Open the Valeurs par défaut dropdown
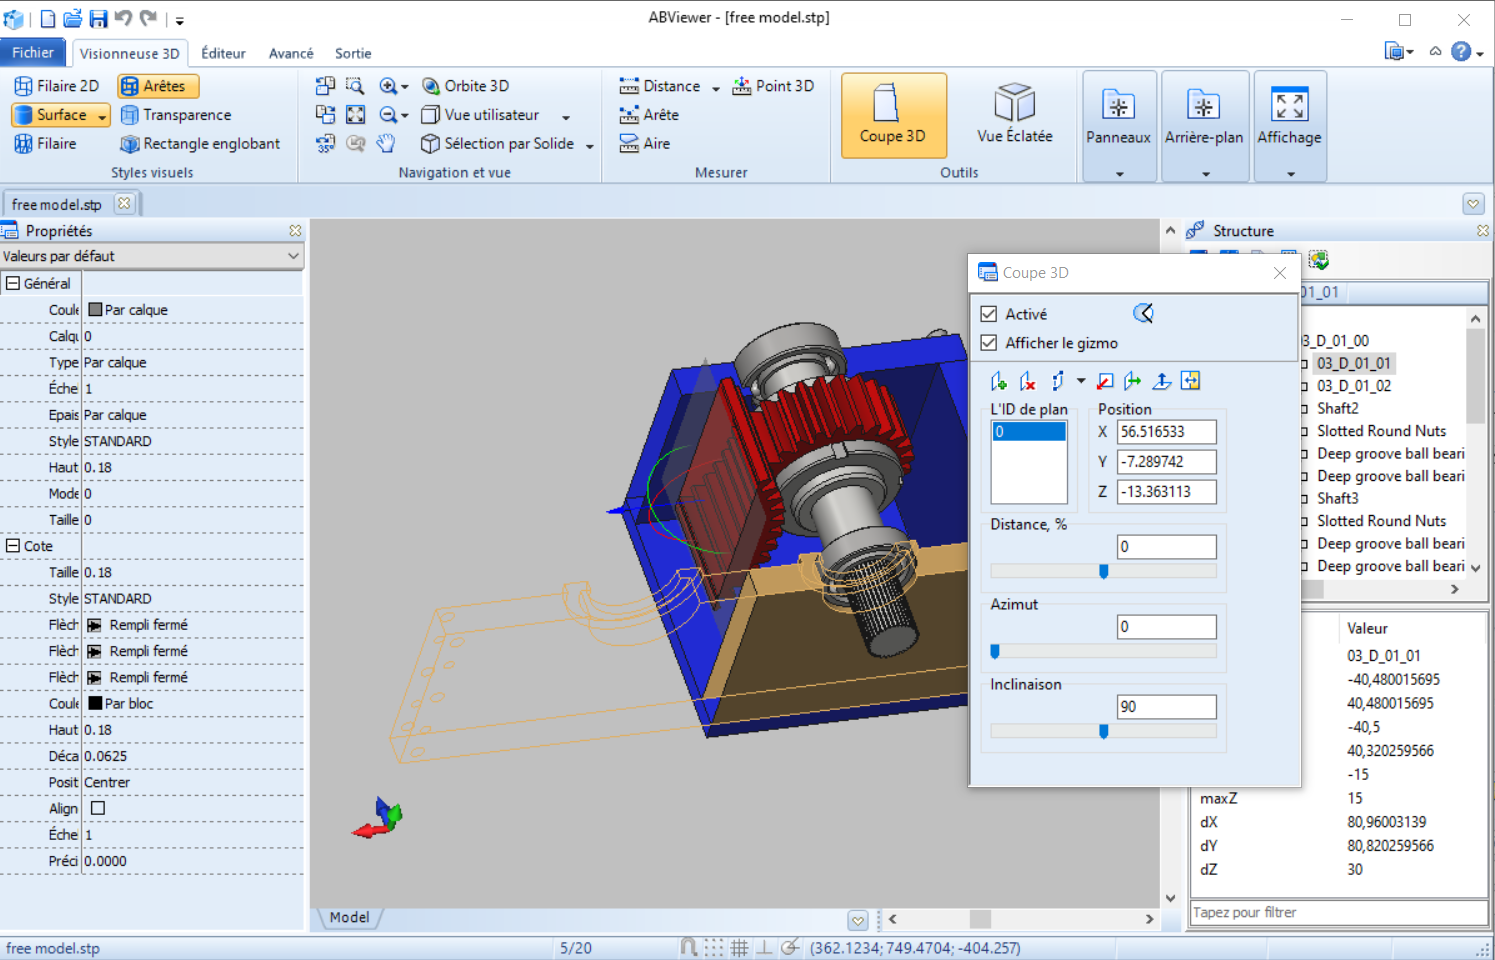 [151, 256]
